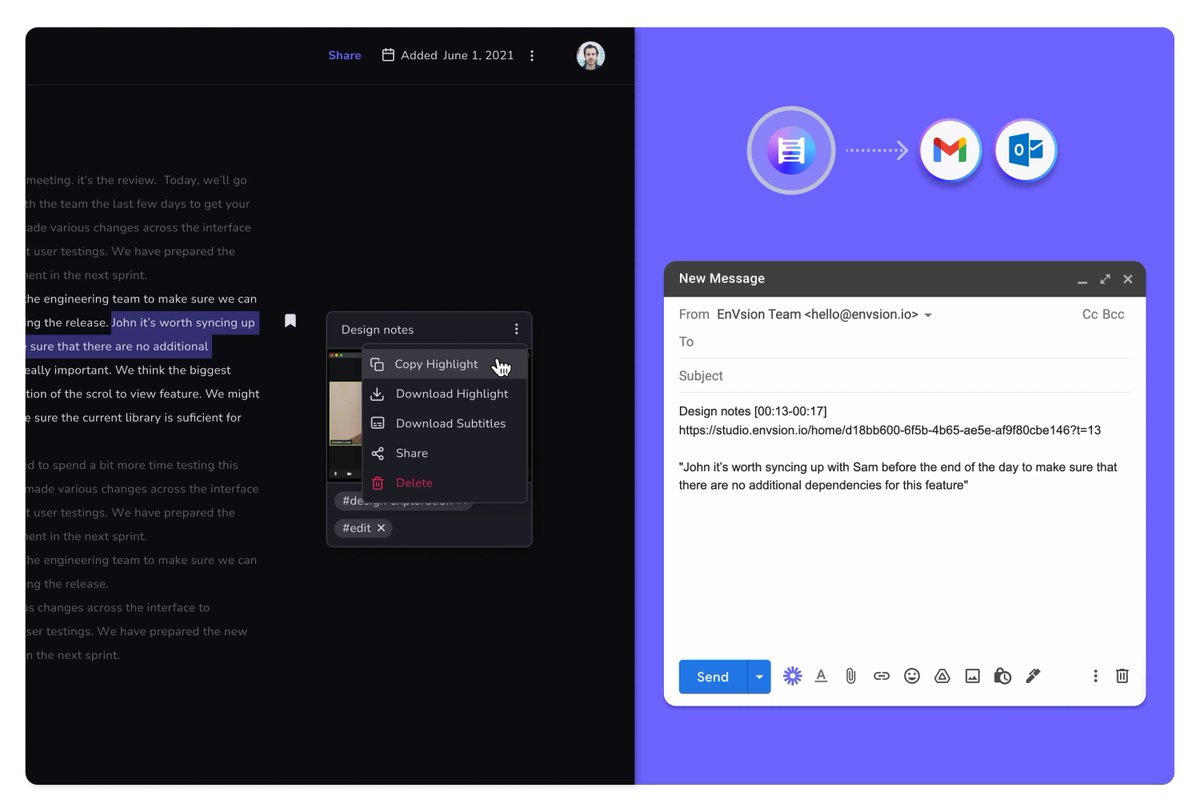This screenshot has height=812, width=1200.
Task: Insert signature with the pen icon
Action: [1033, 676]
